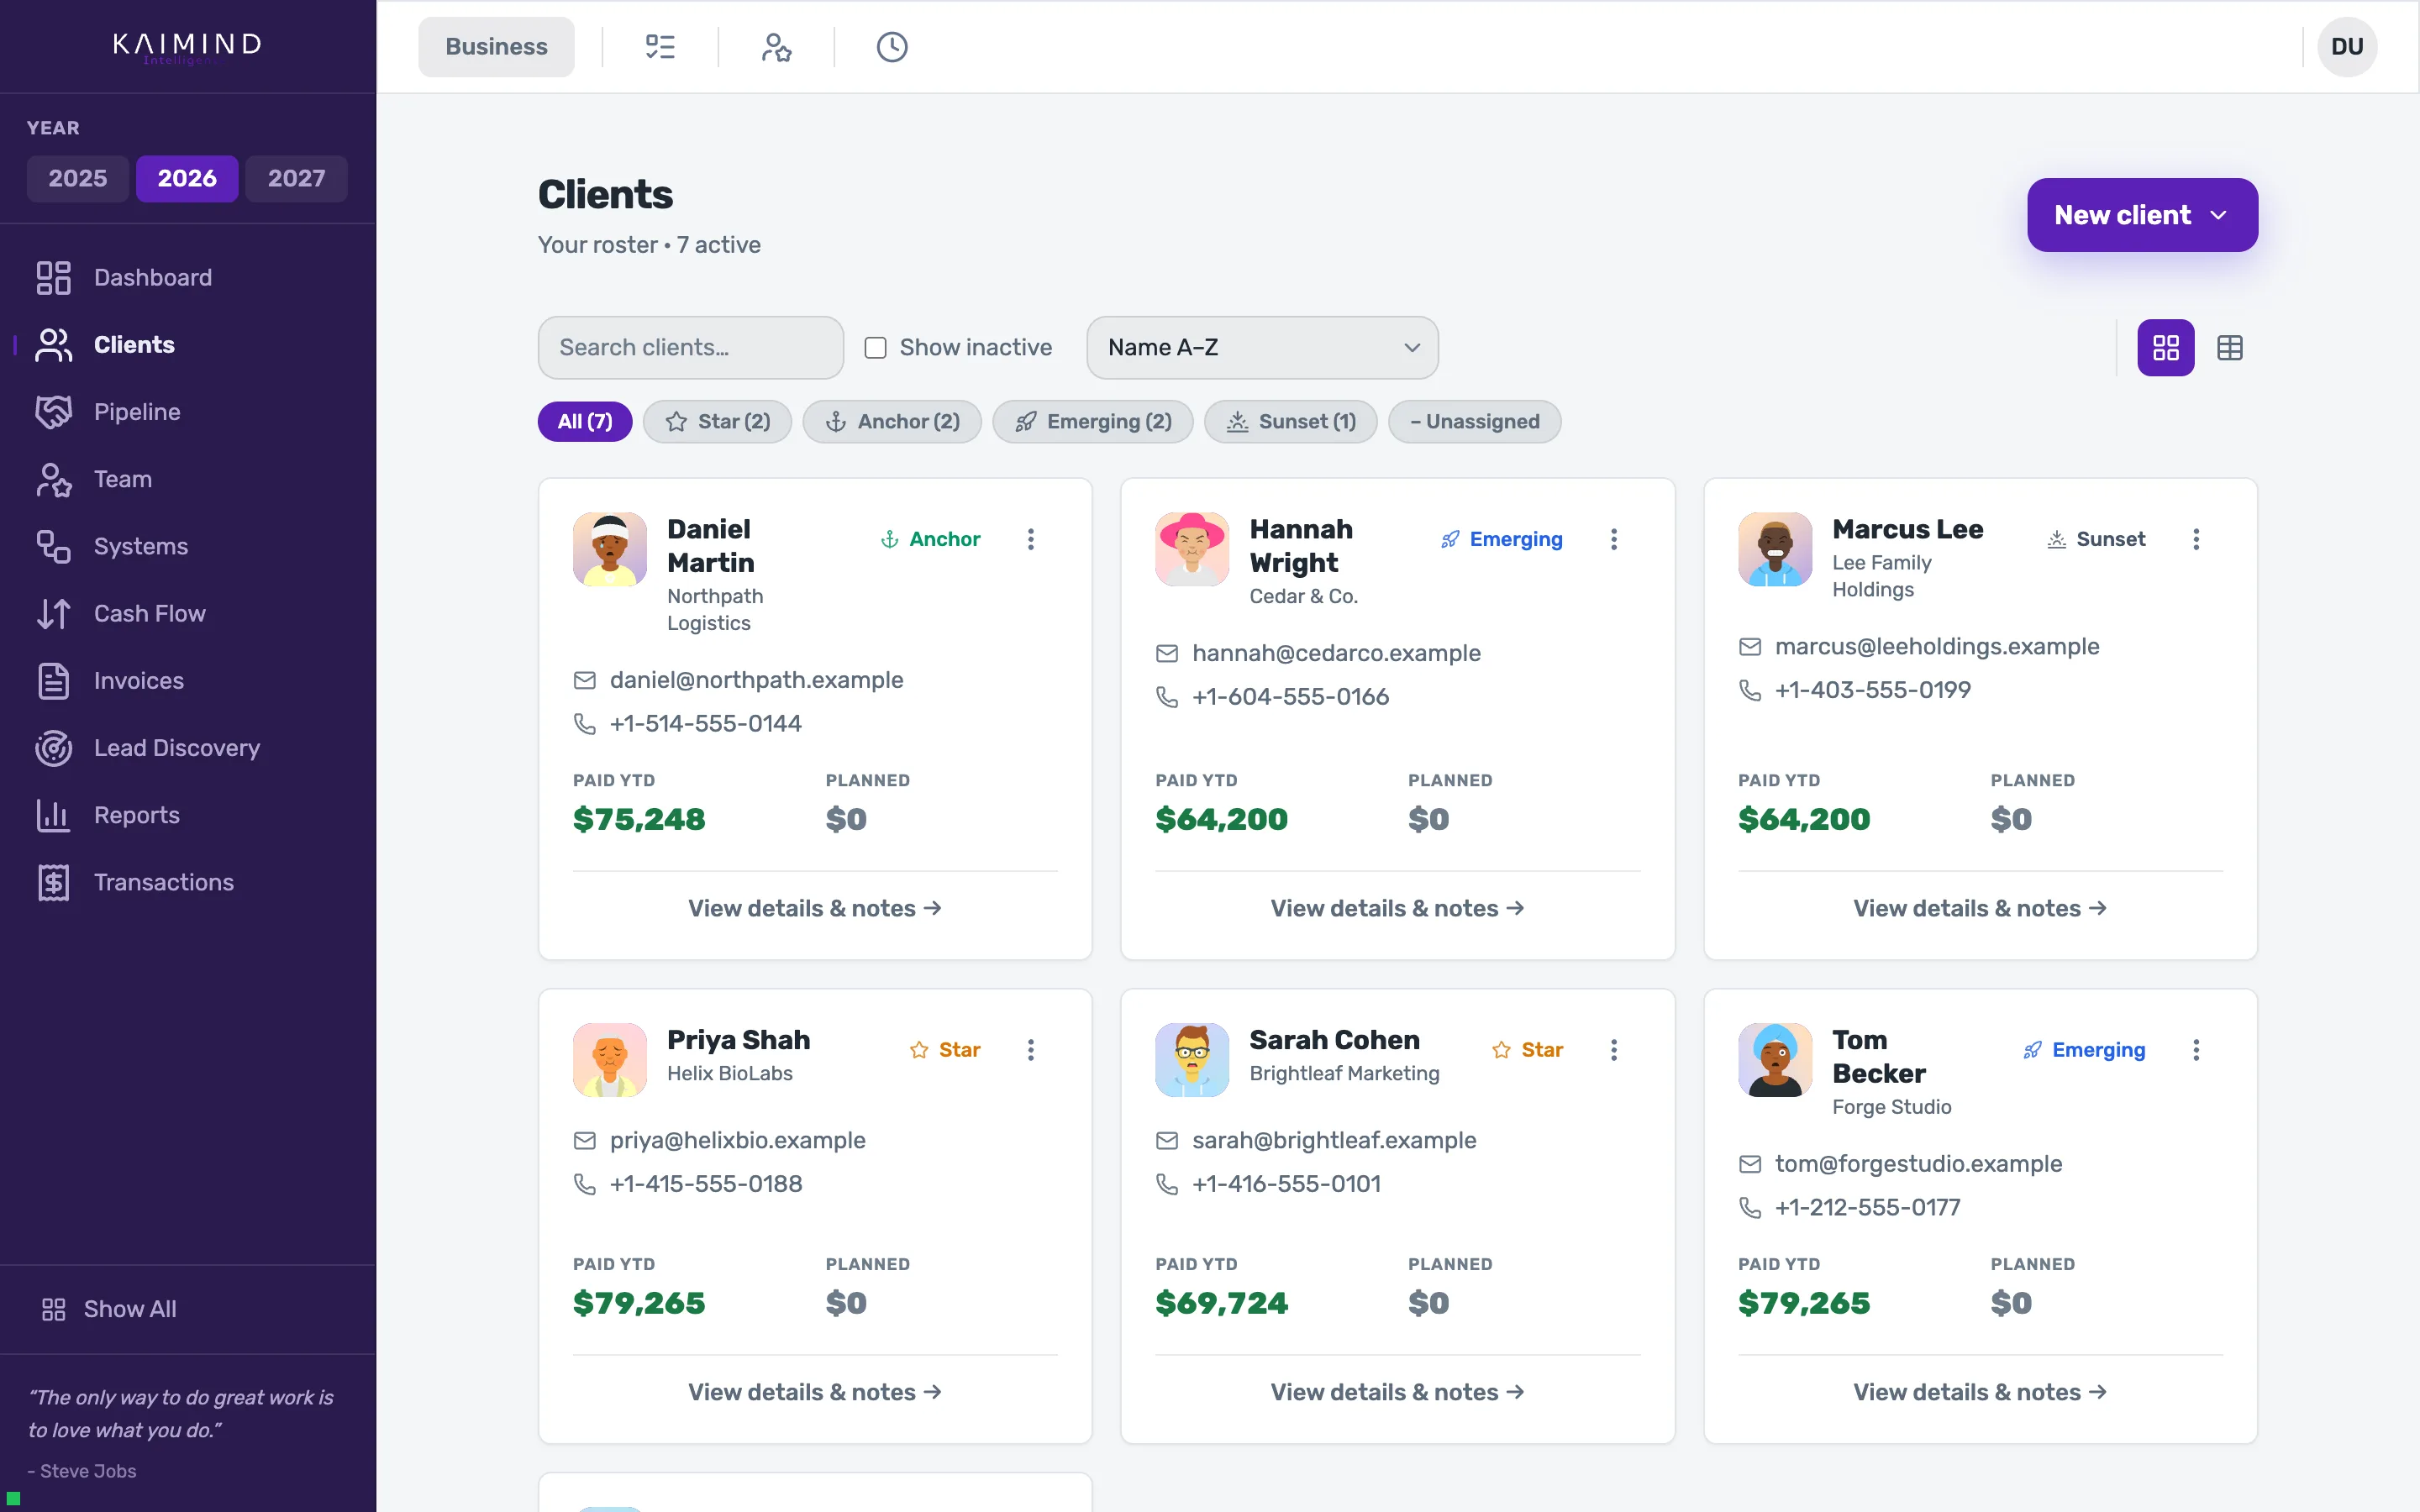Open Marcus Lee's three-dot menu
This screenshot has width=2420, height=1512.
pyautogui.click(x=2196, y=539)
